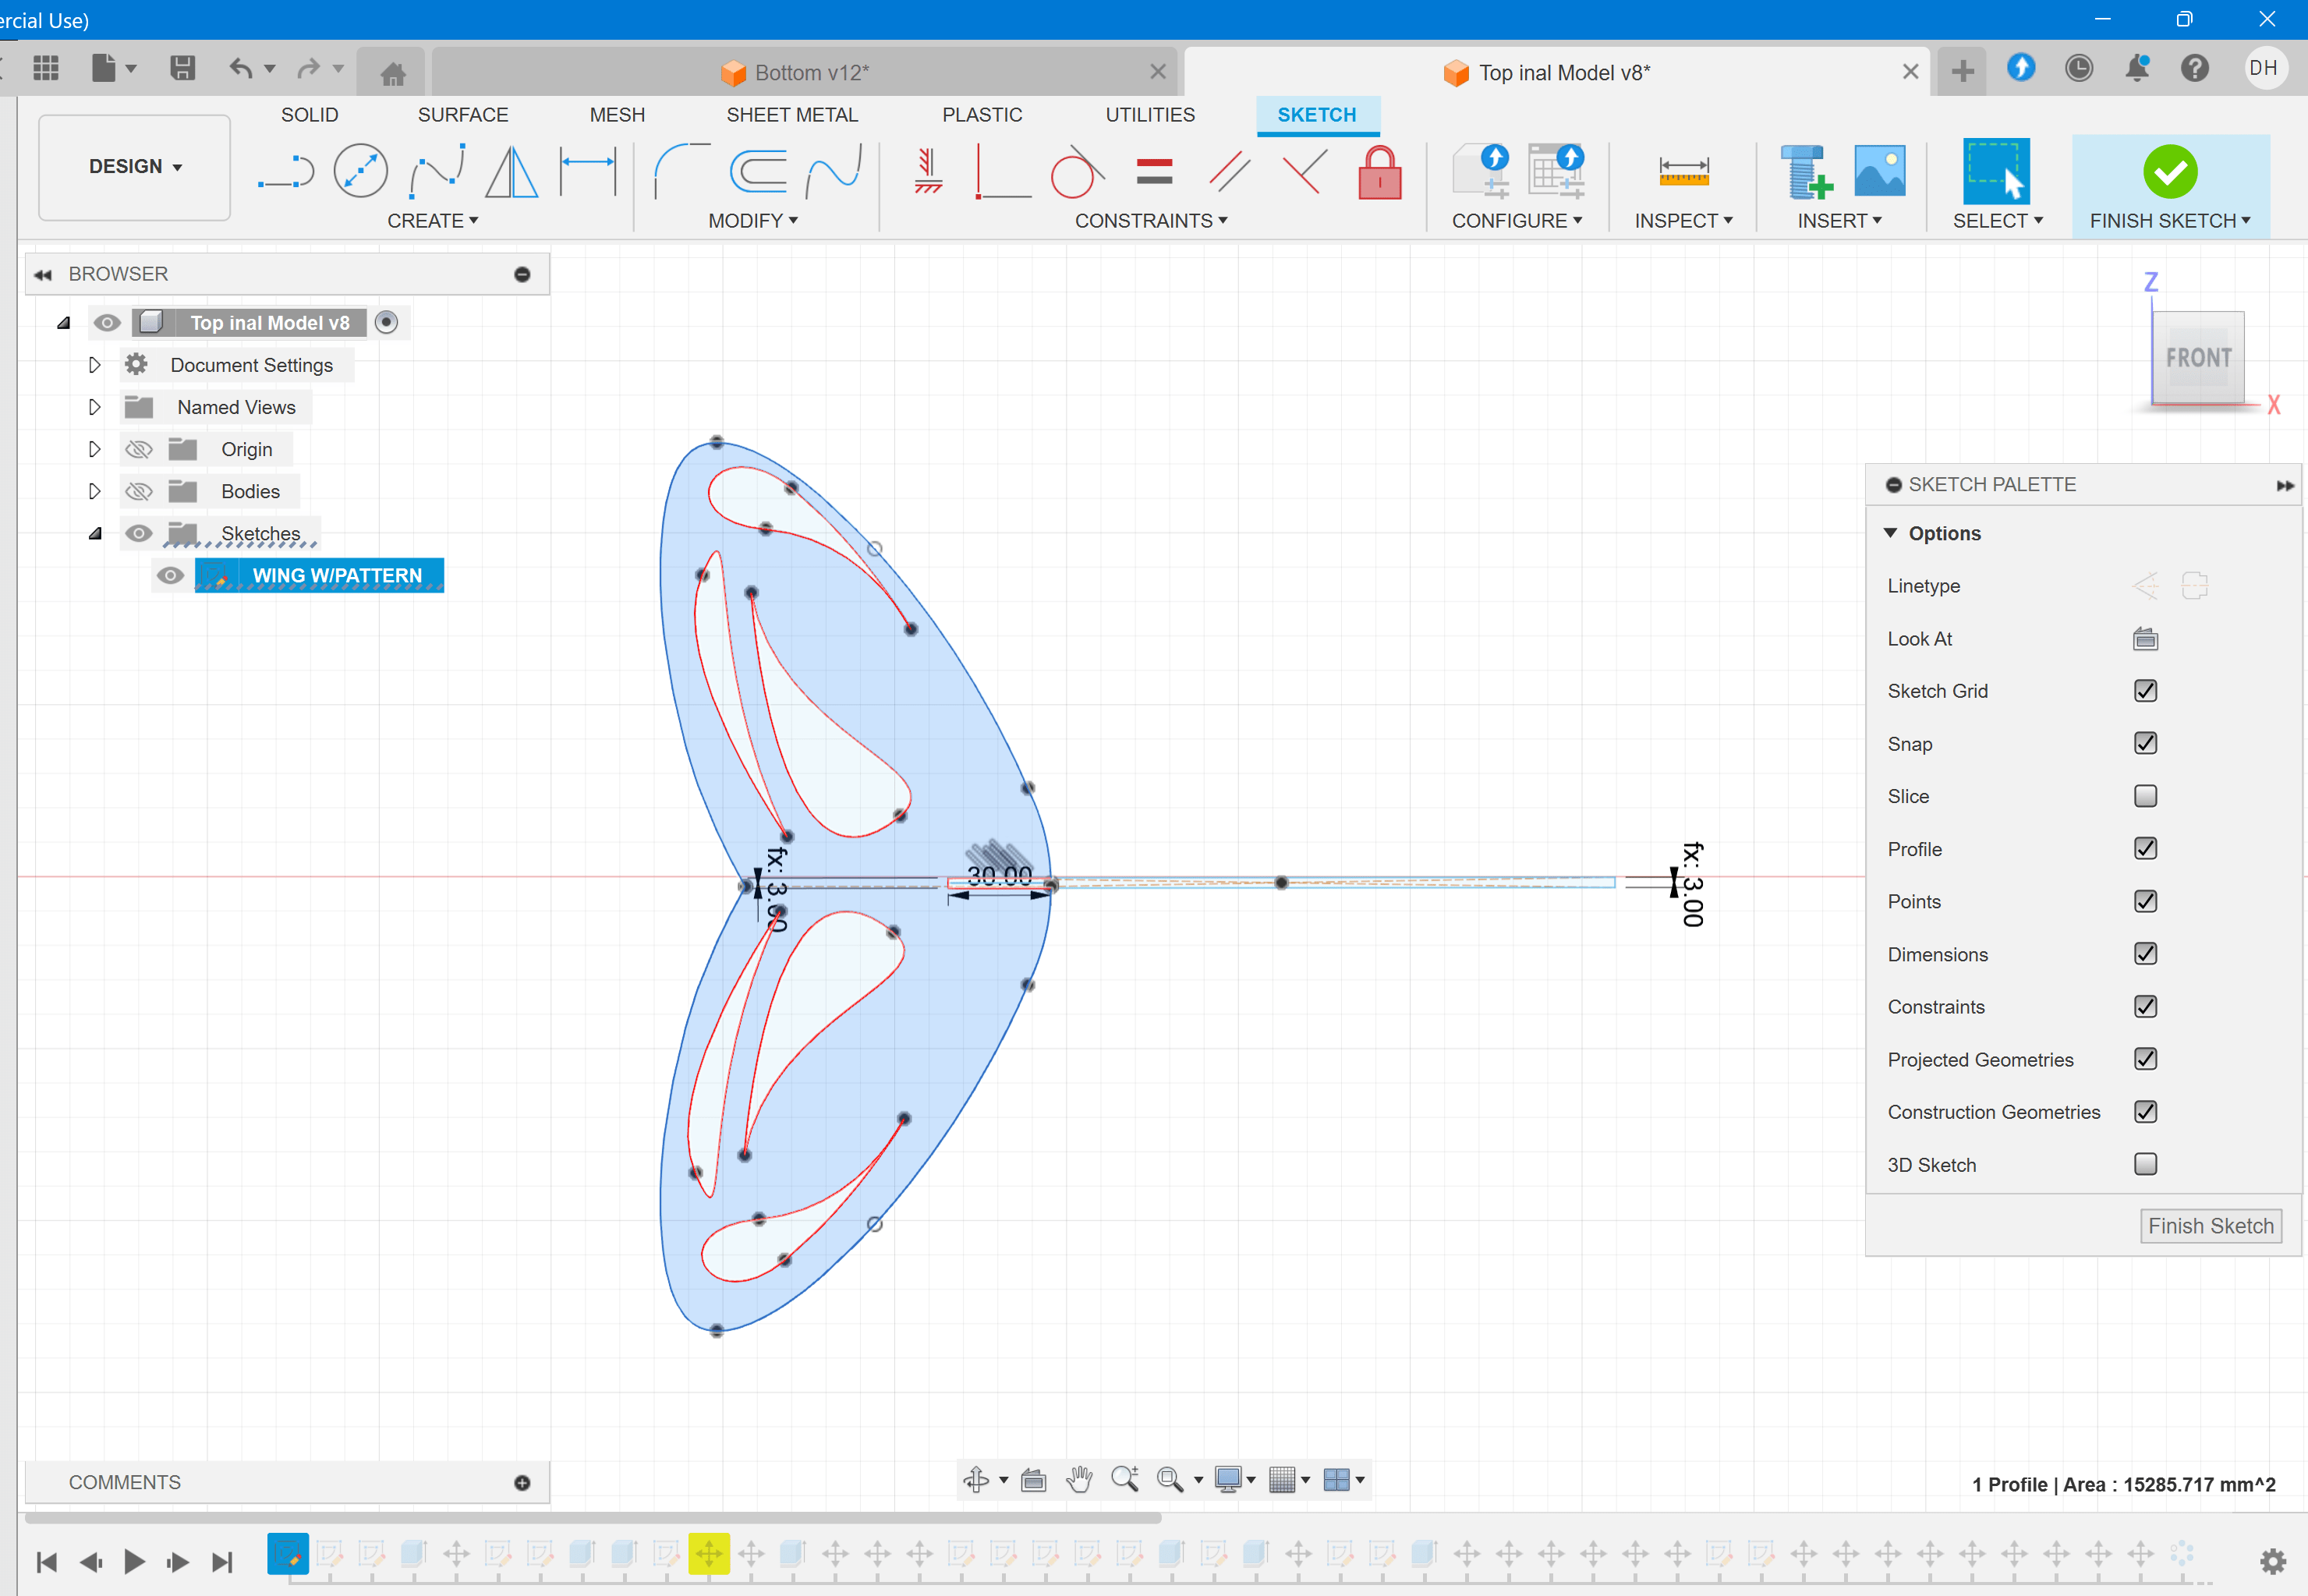Toggle the Constraints checkbox
Viewport: 2308px width, 1596px height.
2145,1007
